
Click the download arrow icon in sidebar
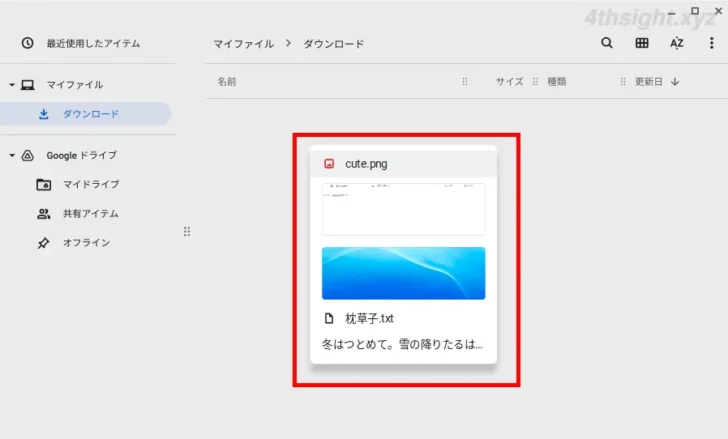coord(44,114)
